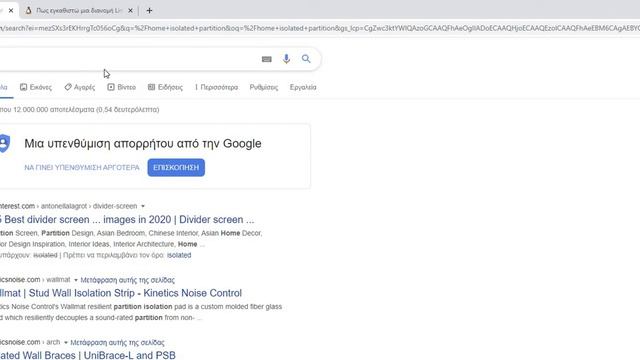Open Ρυθμίσεις search settings
Image resolution: width=640 pixels, height=360 pixels.
click(264, 87)
